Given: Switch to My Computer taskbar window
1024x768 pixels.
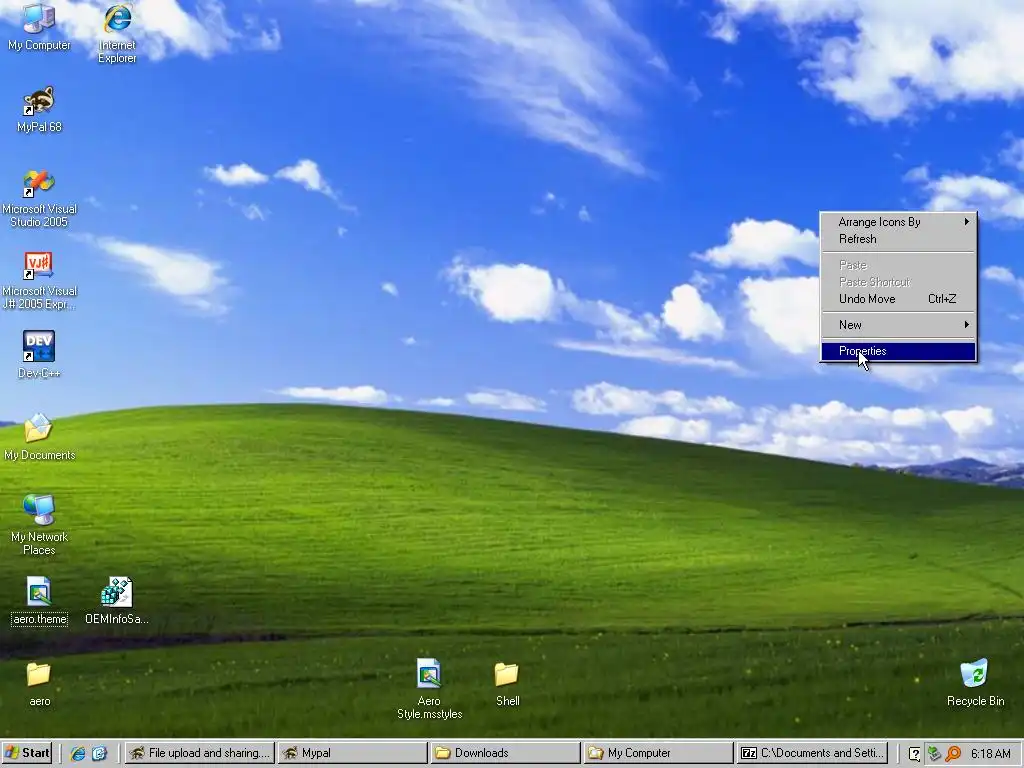Looking at the screenshot, I should 658,753.
